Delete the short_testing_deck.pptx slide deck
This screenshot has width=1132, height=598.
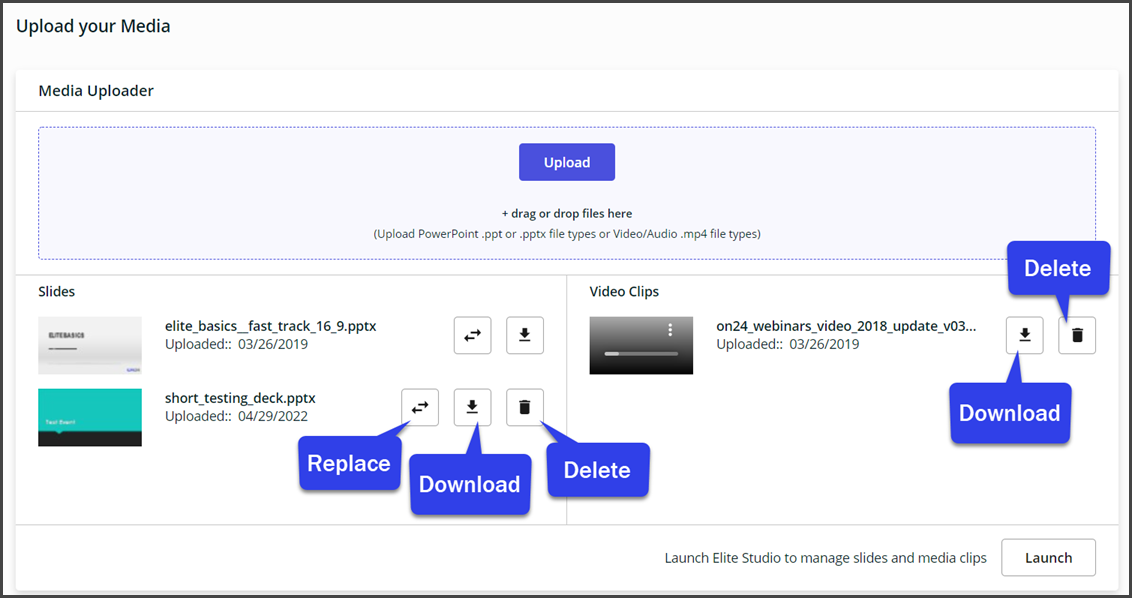525,407
